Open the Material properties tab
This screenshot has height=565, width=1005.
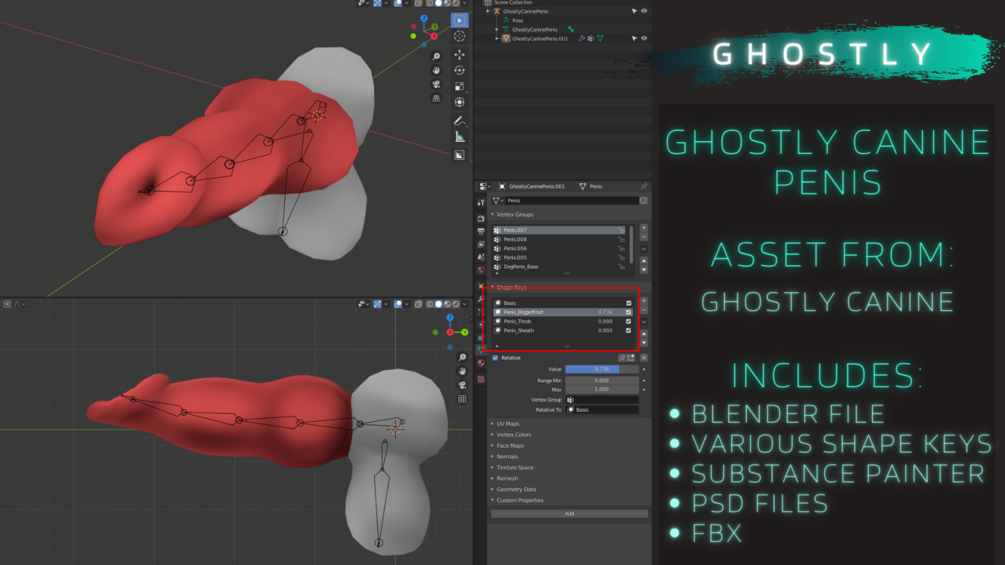click(x=481, y=363)
